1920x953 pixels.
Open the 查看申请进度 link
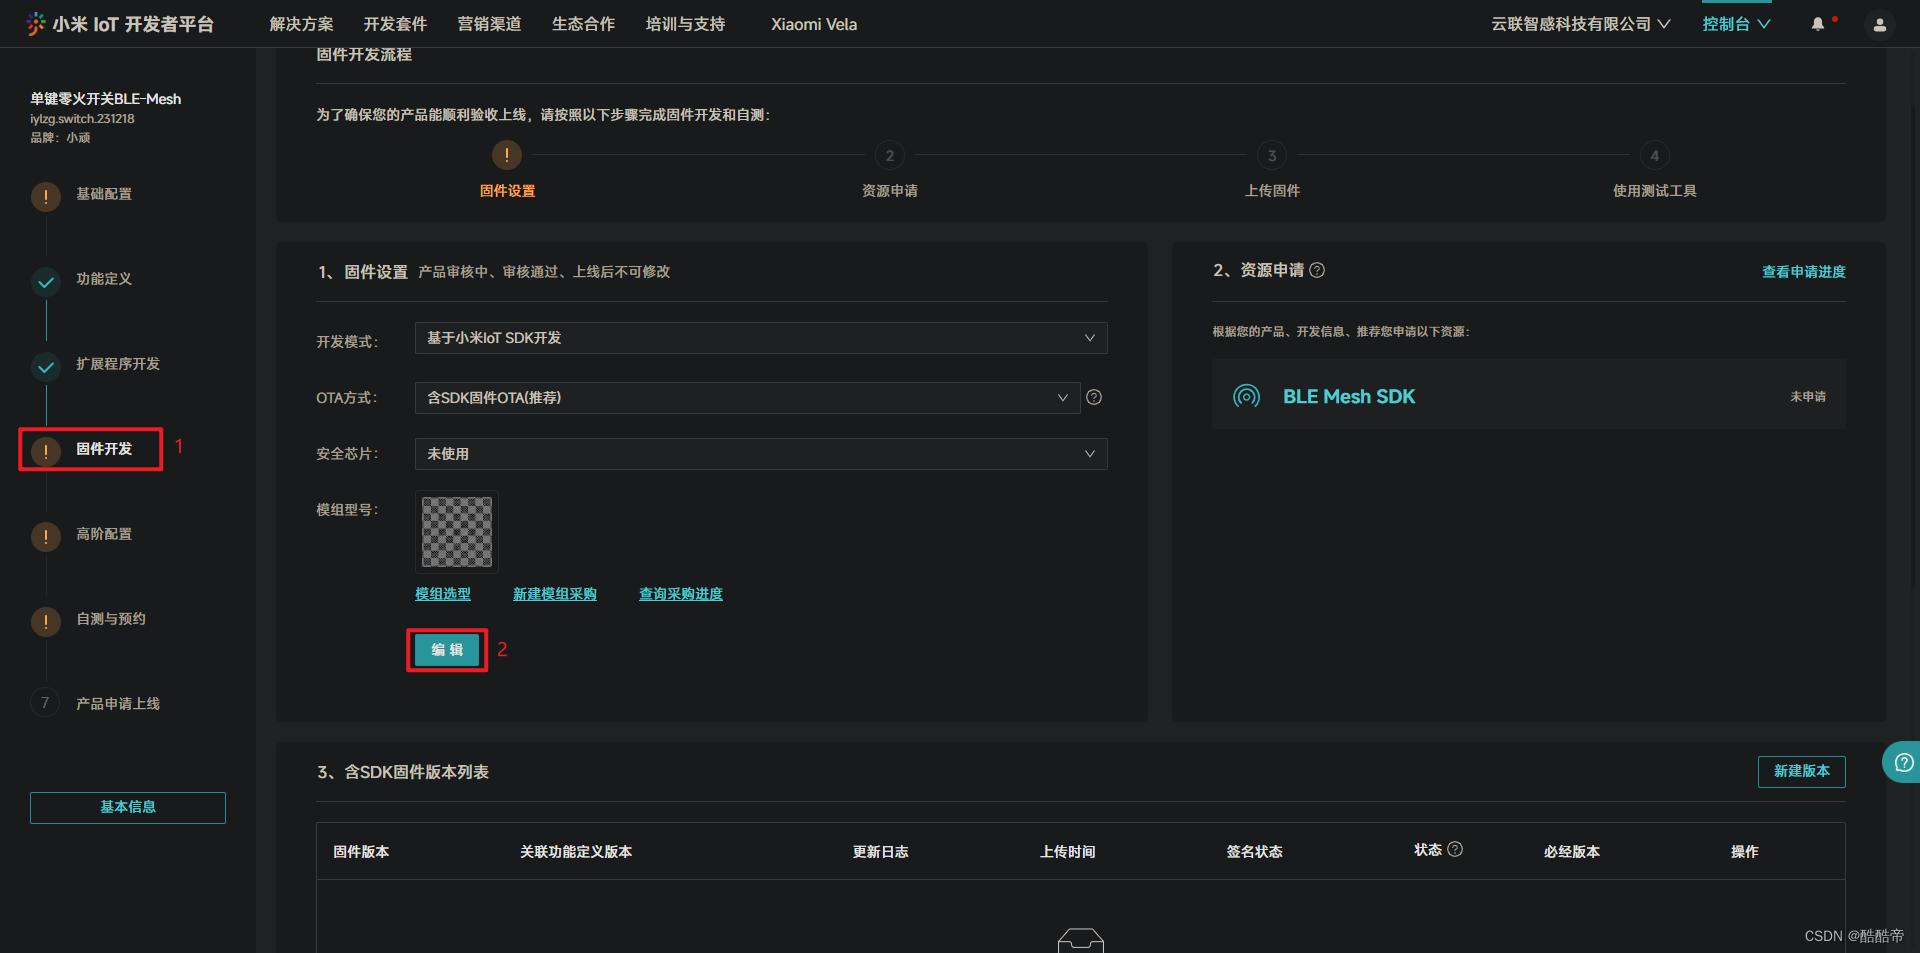1804,272
